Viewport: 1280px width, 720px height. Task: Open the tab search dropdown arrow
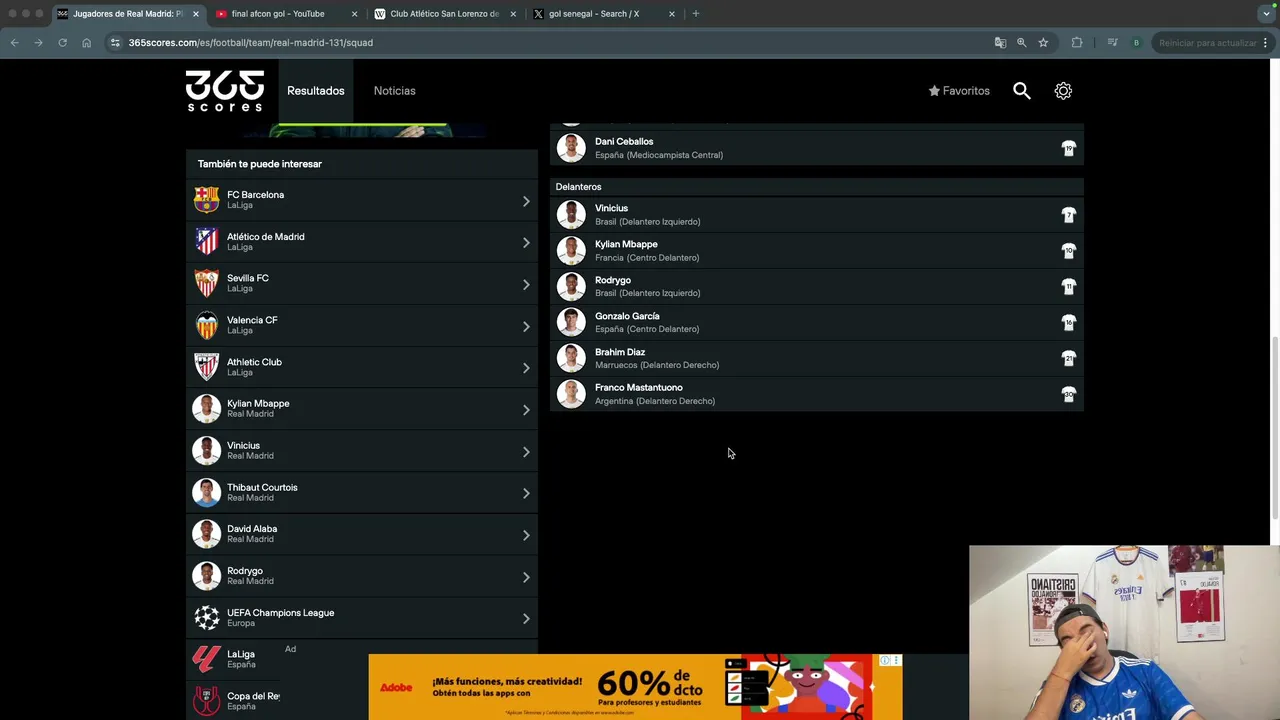1266,14
